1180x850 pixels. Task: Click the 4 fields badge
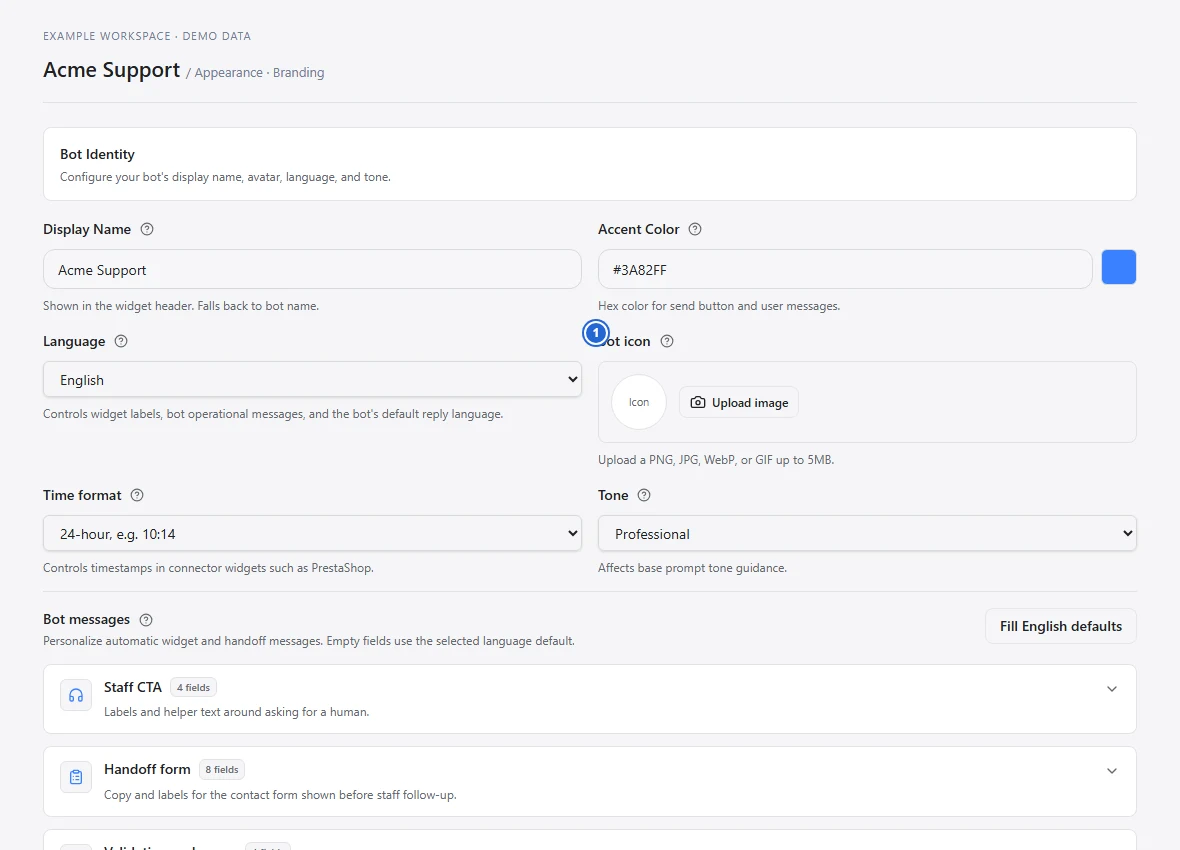point(193,687)
